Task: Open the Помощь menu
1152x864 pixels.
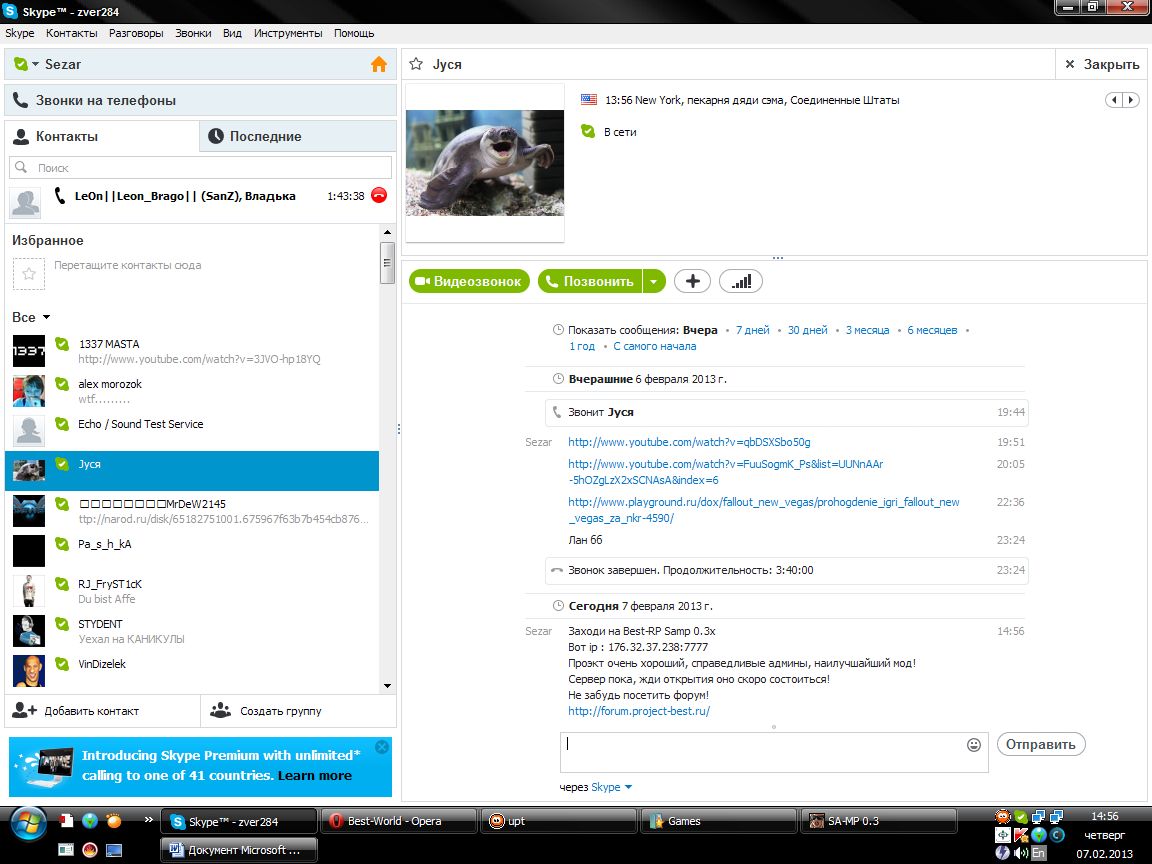Action: pyautogui.click(x=353, y=33)
